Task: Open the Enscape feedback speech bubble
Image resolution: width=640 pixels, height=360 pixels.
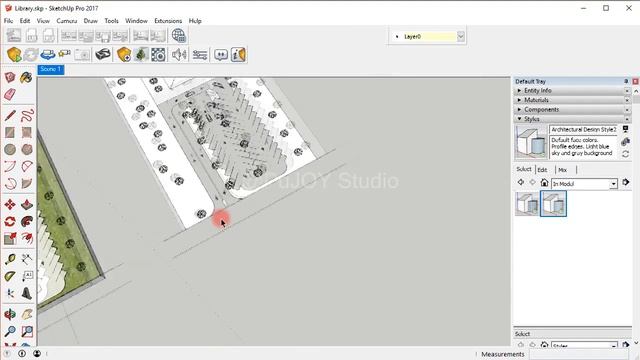Action: pos(221,54)
